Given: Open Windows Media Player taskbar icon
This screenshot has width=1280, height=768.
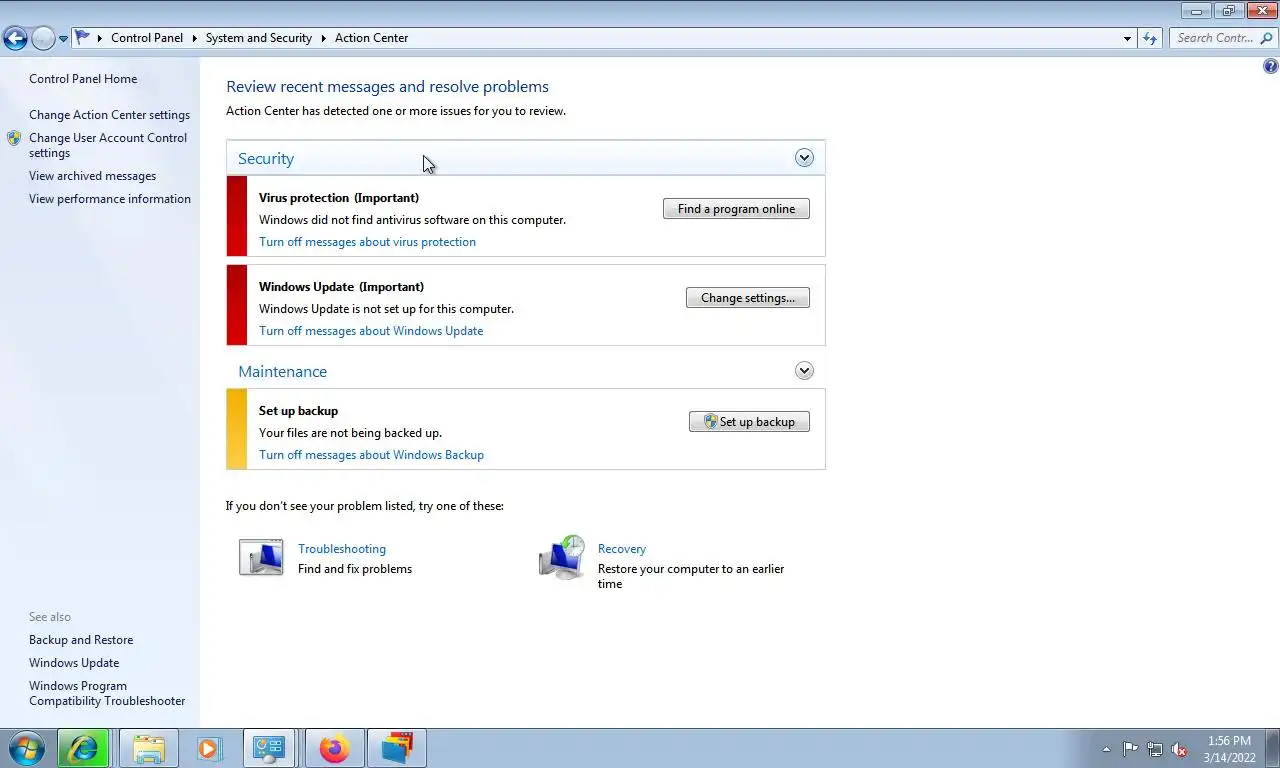Looking at the screenshot, I should tap(208, 748).
